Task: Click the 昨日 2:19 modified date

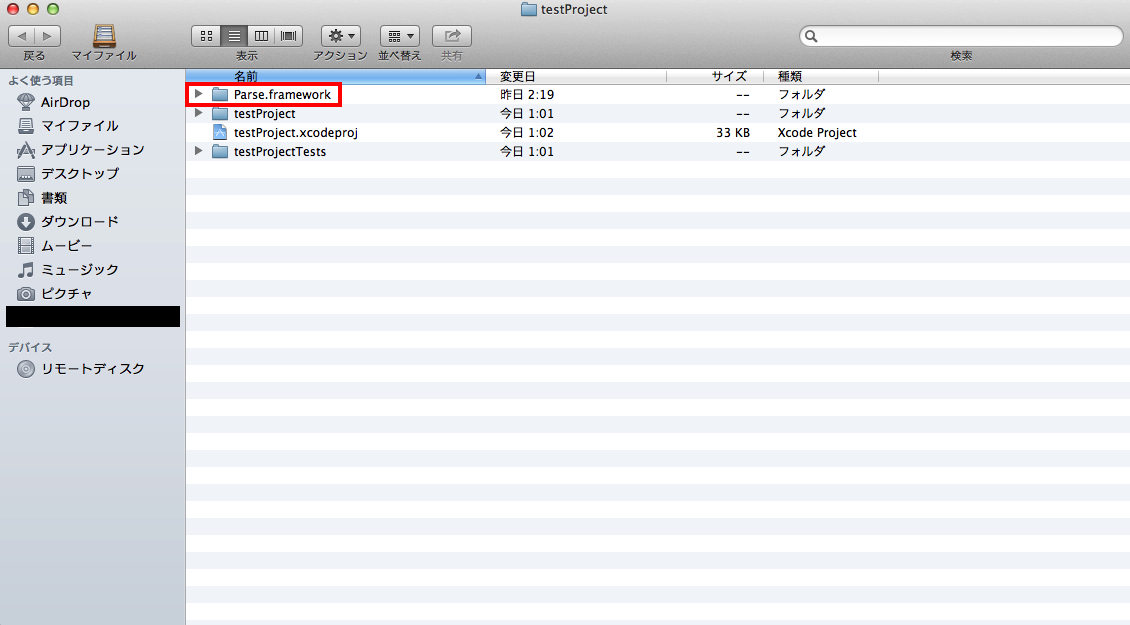Action: (x=527, y=94)
